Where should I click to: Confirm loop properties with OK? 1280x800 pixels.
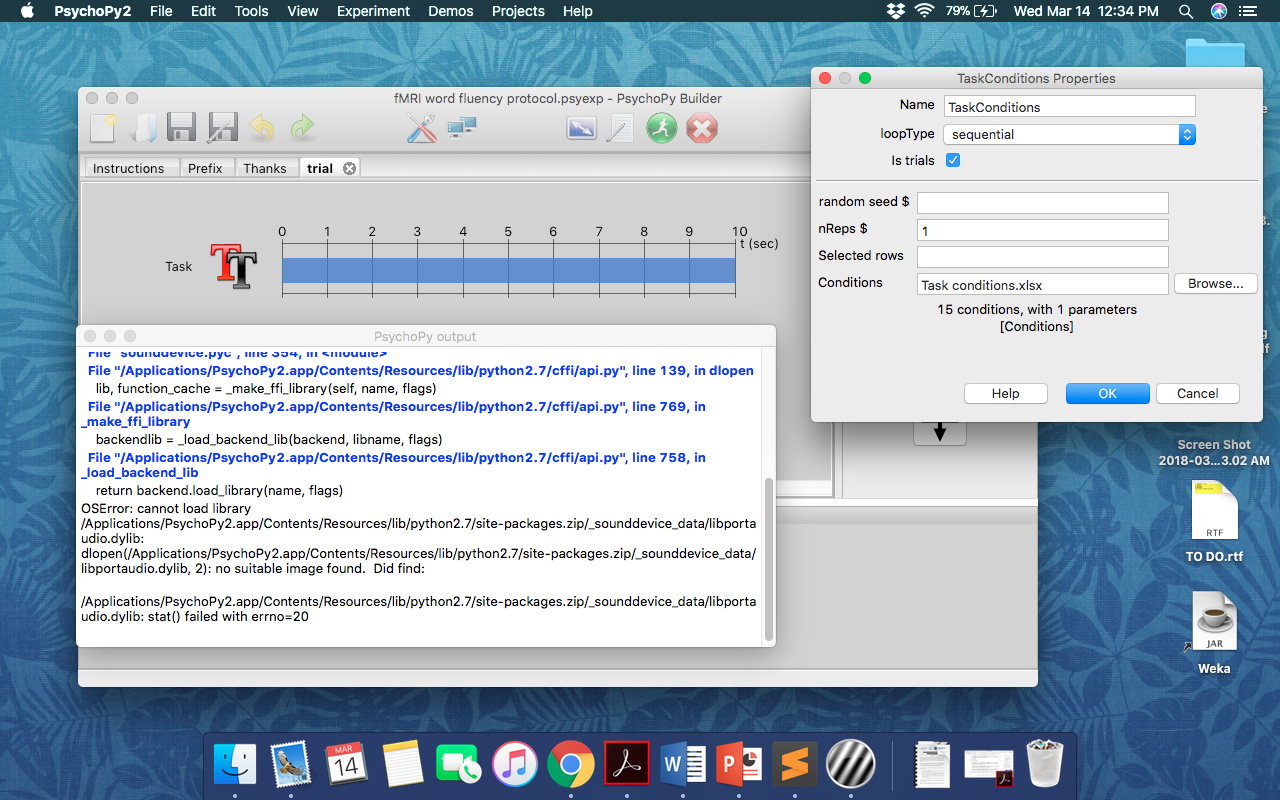[1107, 394]
